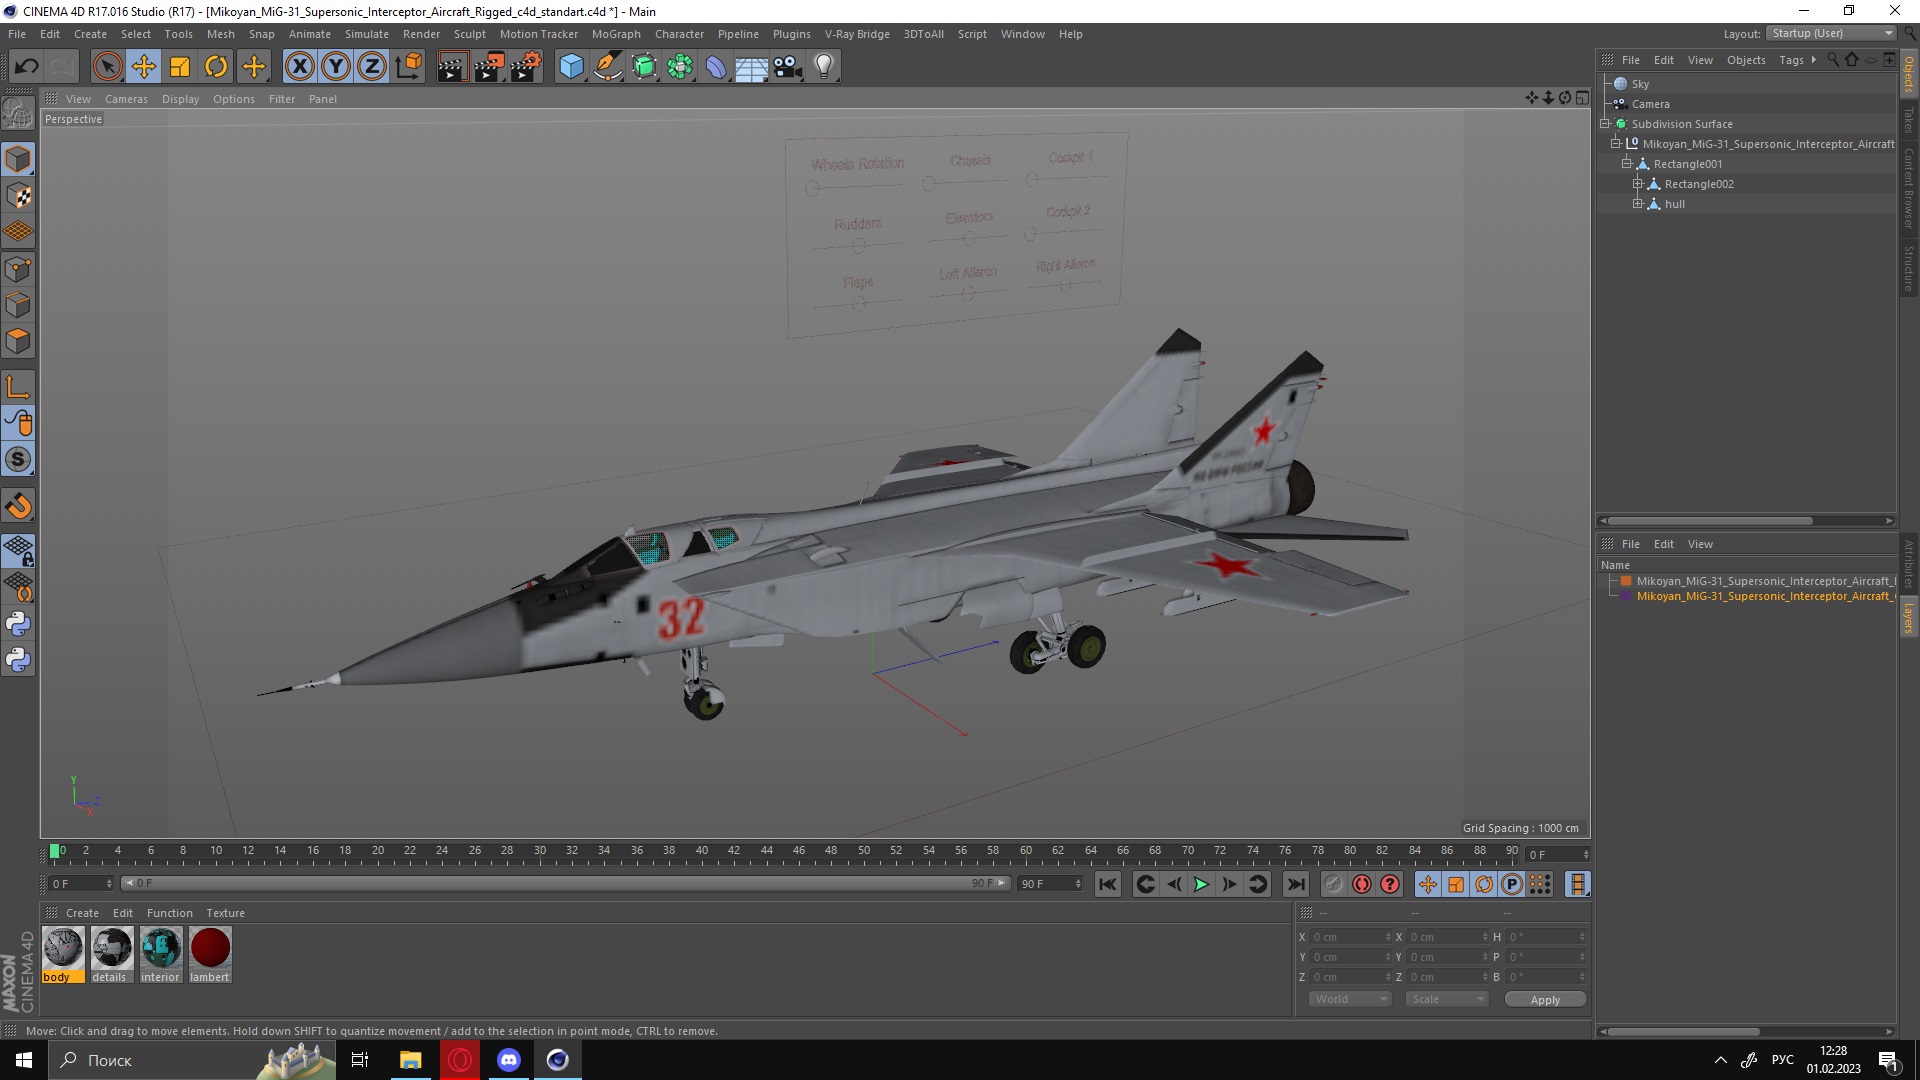Go to end of animation
The image size is (1920, 1080).
tap(1296, 884)
